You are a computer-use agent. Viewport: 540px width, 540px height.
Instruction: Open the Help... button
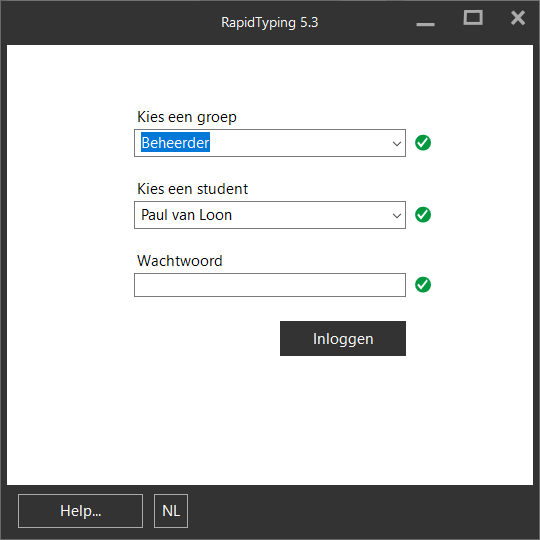pyautogui.click(x=80, y=511)
